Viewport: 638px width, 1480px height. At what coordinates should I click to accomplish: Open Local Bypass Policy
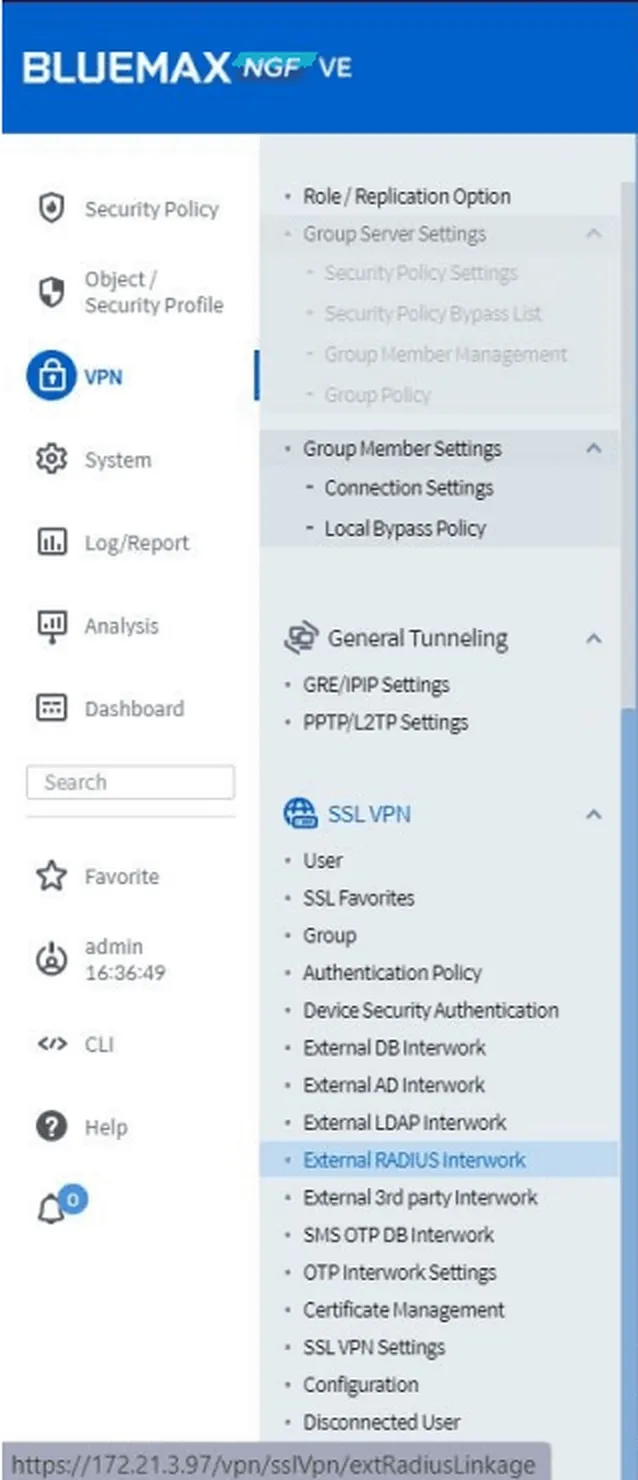(x=405, y=528)
